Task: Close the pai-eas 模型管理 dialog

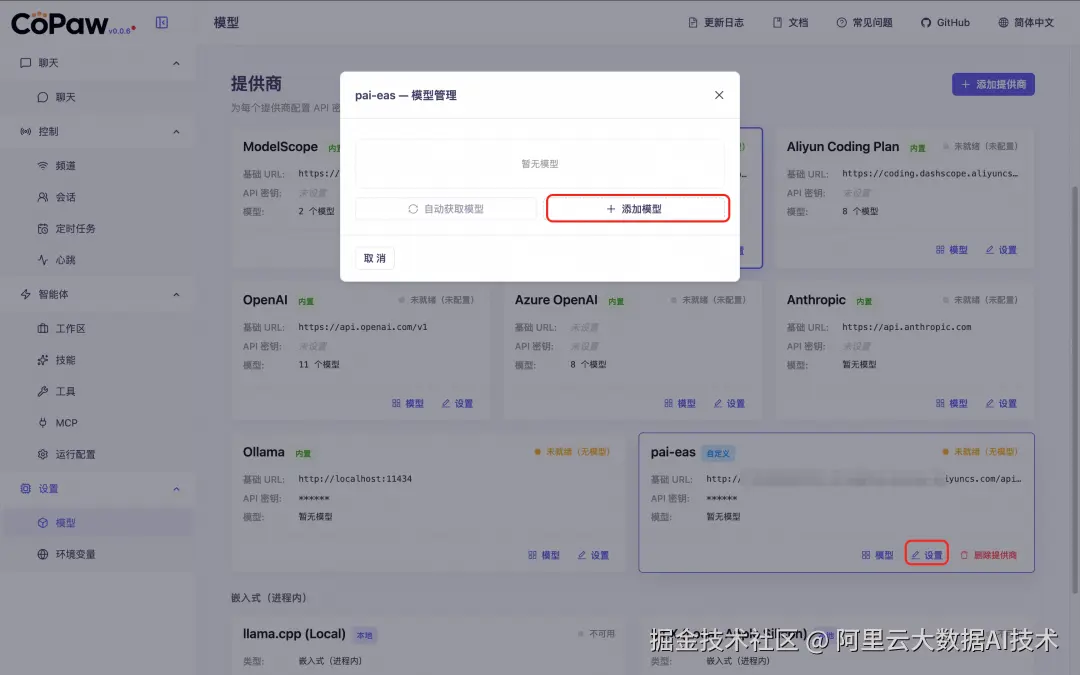Action: coord(719,95)
